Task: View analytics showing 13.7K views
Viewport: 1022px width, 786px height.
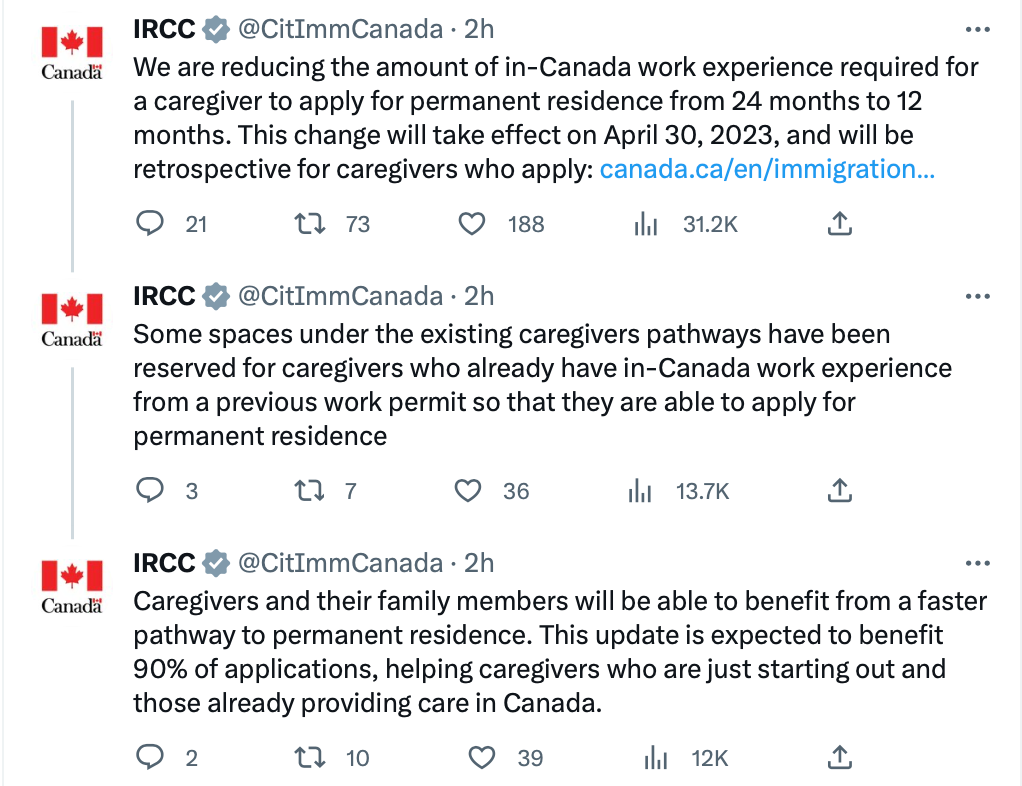Action: click(x=640, y=491)
